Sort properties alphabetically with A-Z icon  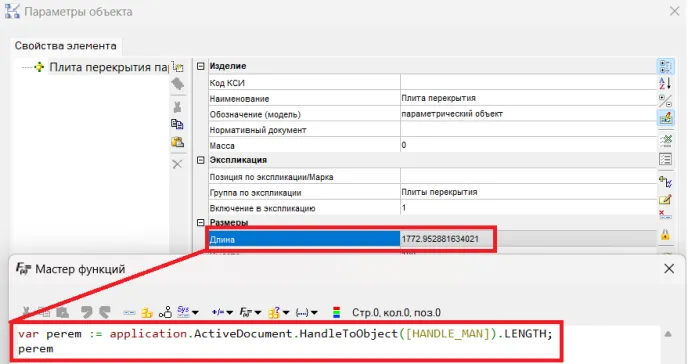[x=665, y=83]
